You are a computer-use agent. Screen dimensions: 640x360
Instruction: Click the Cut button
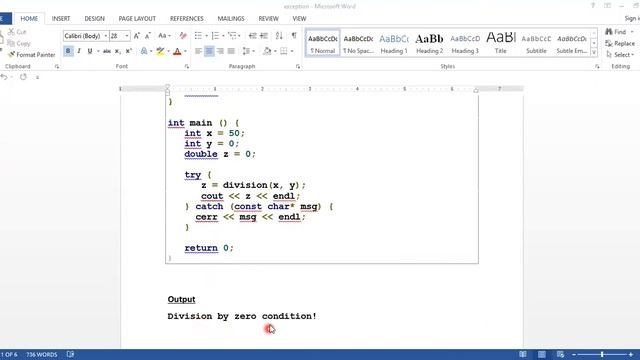[17, 32]
